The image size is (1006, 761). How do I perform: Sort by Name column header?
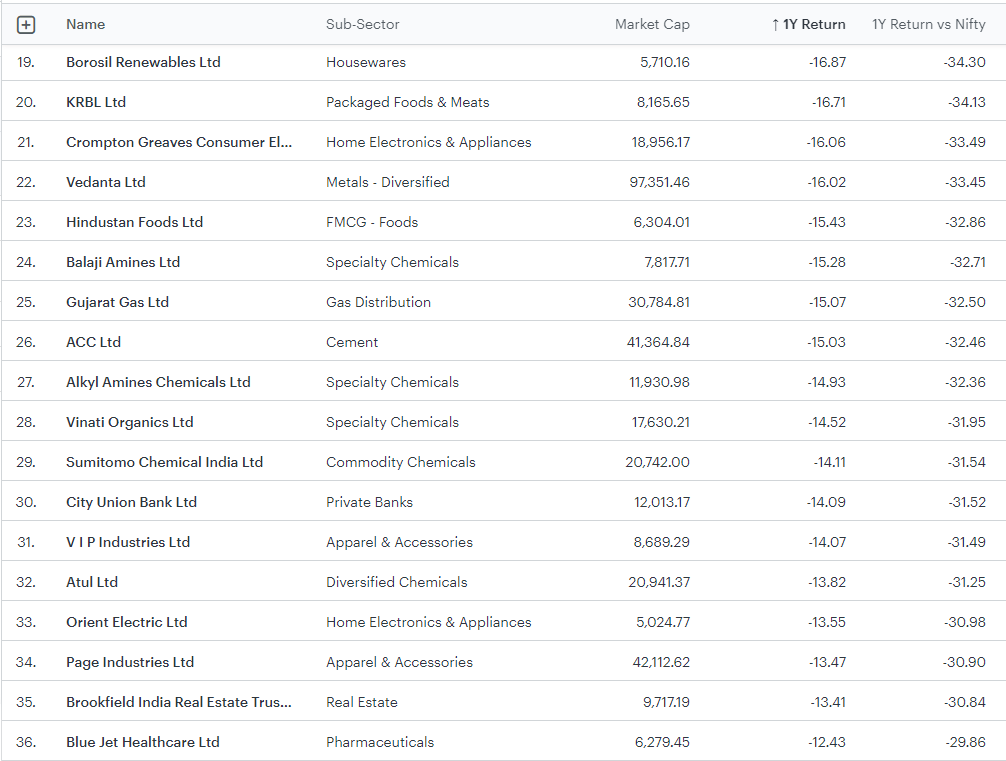pyautogui.click(x=85, y=24)
